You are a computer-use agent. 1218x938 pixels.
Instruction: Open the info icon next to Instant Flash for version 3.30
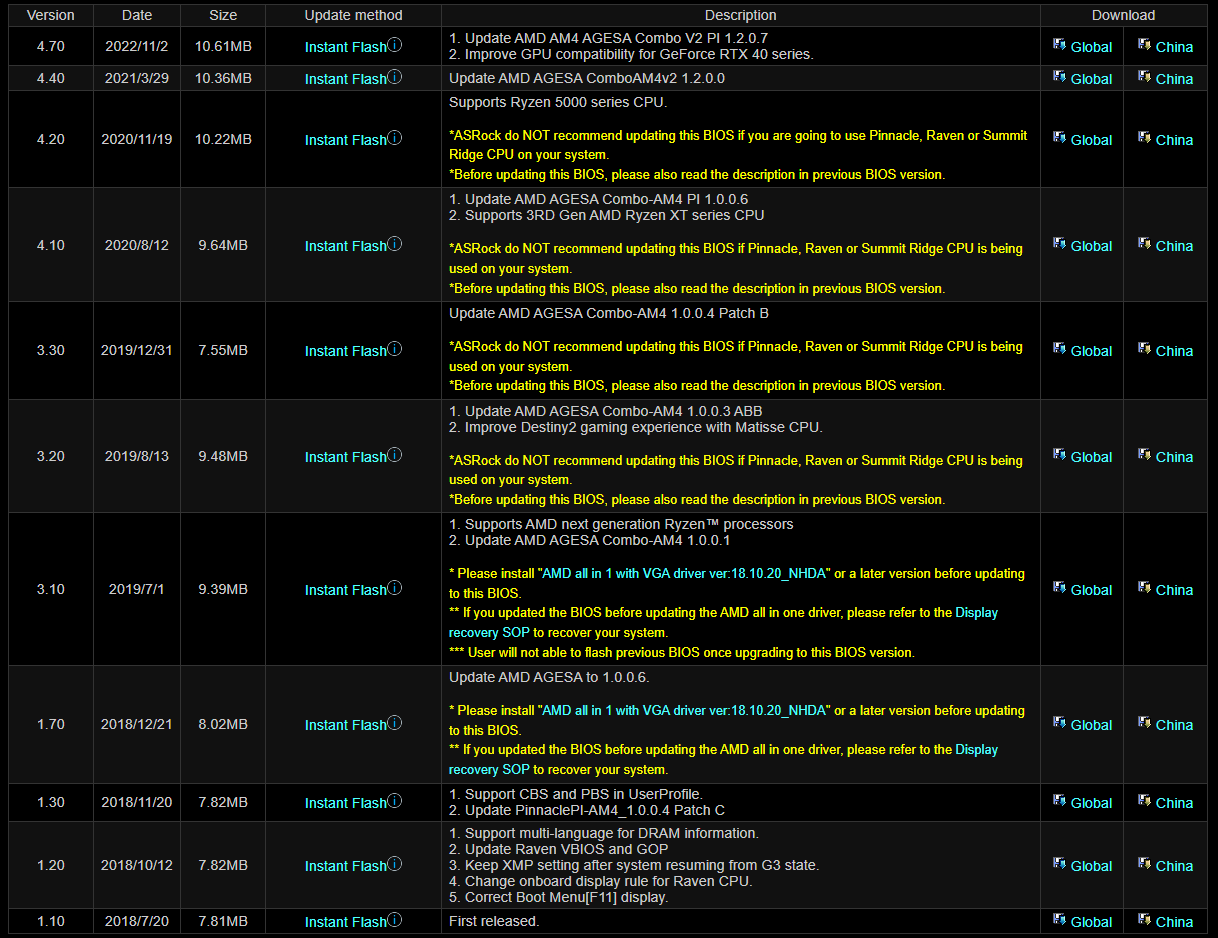pyautogui.click(x=394, y=349)
